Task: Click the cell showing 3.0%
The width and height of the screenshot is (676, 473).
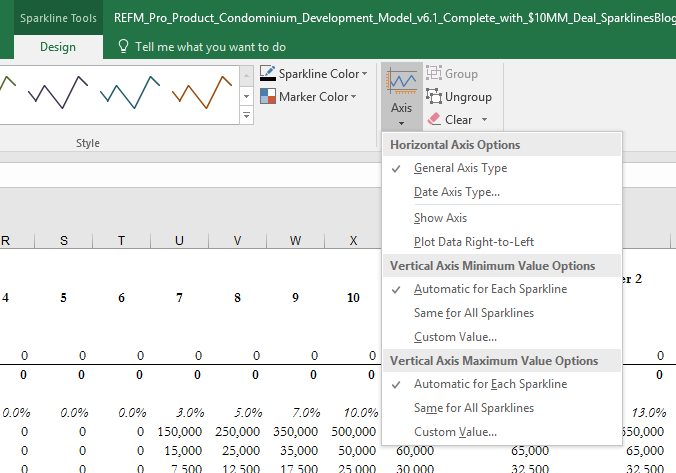Action: click(190, 413)
